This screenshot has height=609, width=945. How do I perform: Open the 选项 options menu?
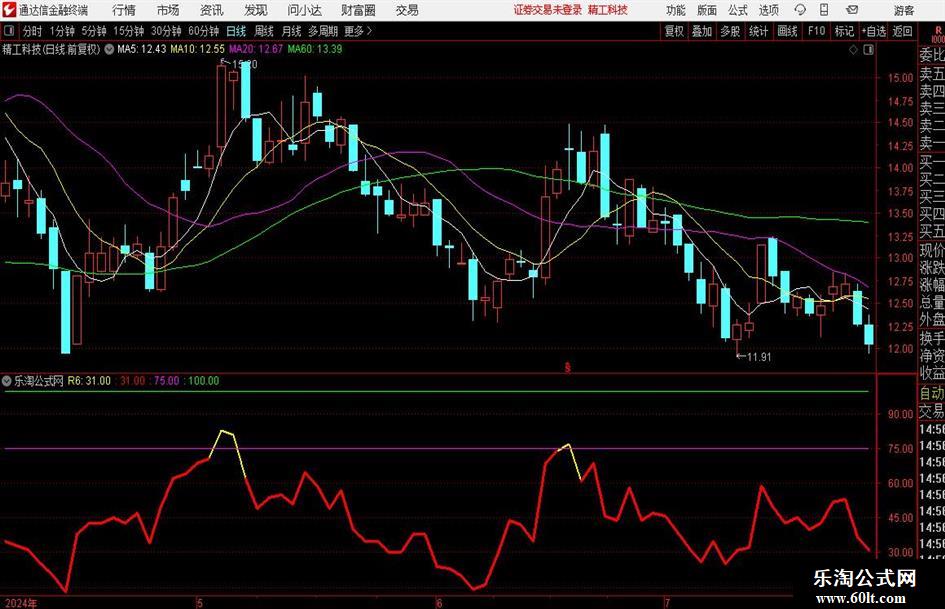(x=768, y=10)
